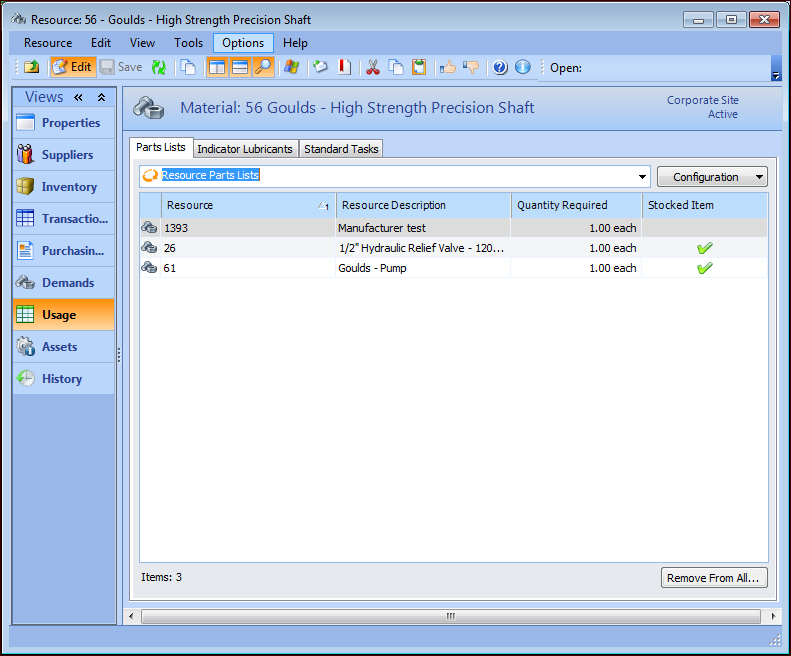
Task: Click the green refresh icon
Action: tap(158, 67)
